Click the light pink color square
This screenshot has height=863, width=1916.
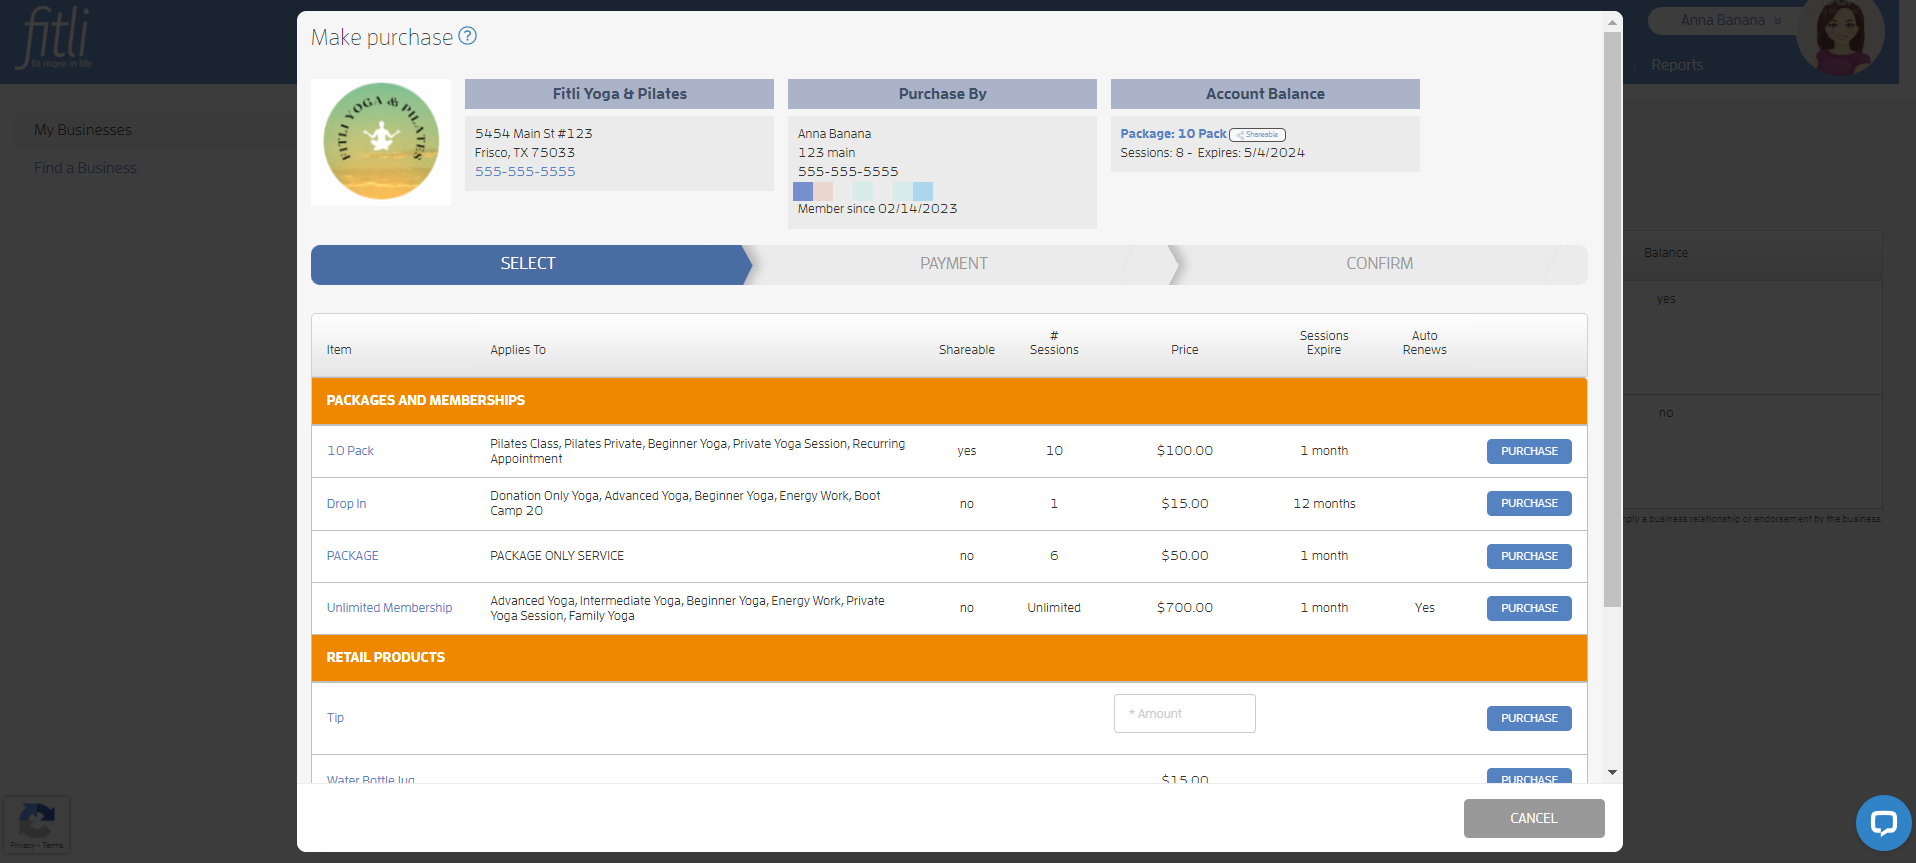click(x=823, y=191)
